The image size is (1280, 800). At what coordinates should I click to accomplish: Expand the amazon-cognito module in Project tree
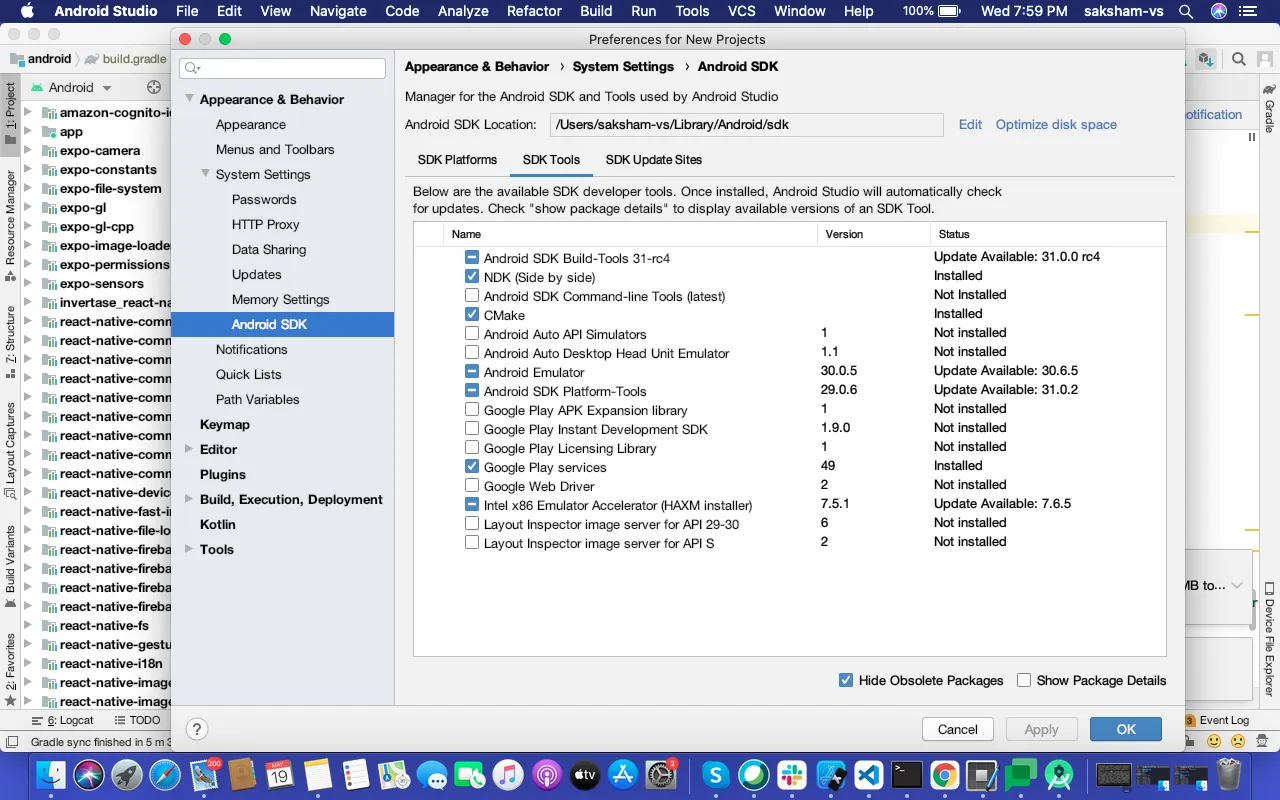[28, 113]
